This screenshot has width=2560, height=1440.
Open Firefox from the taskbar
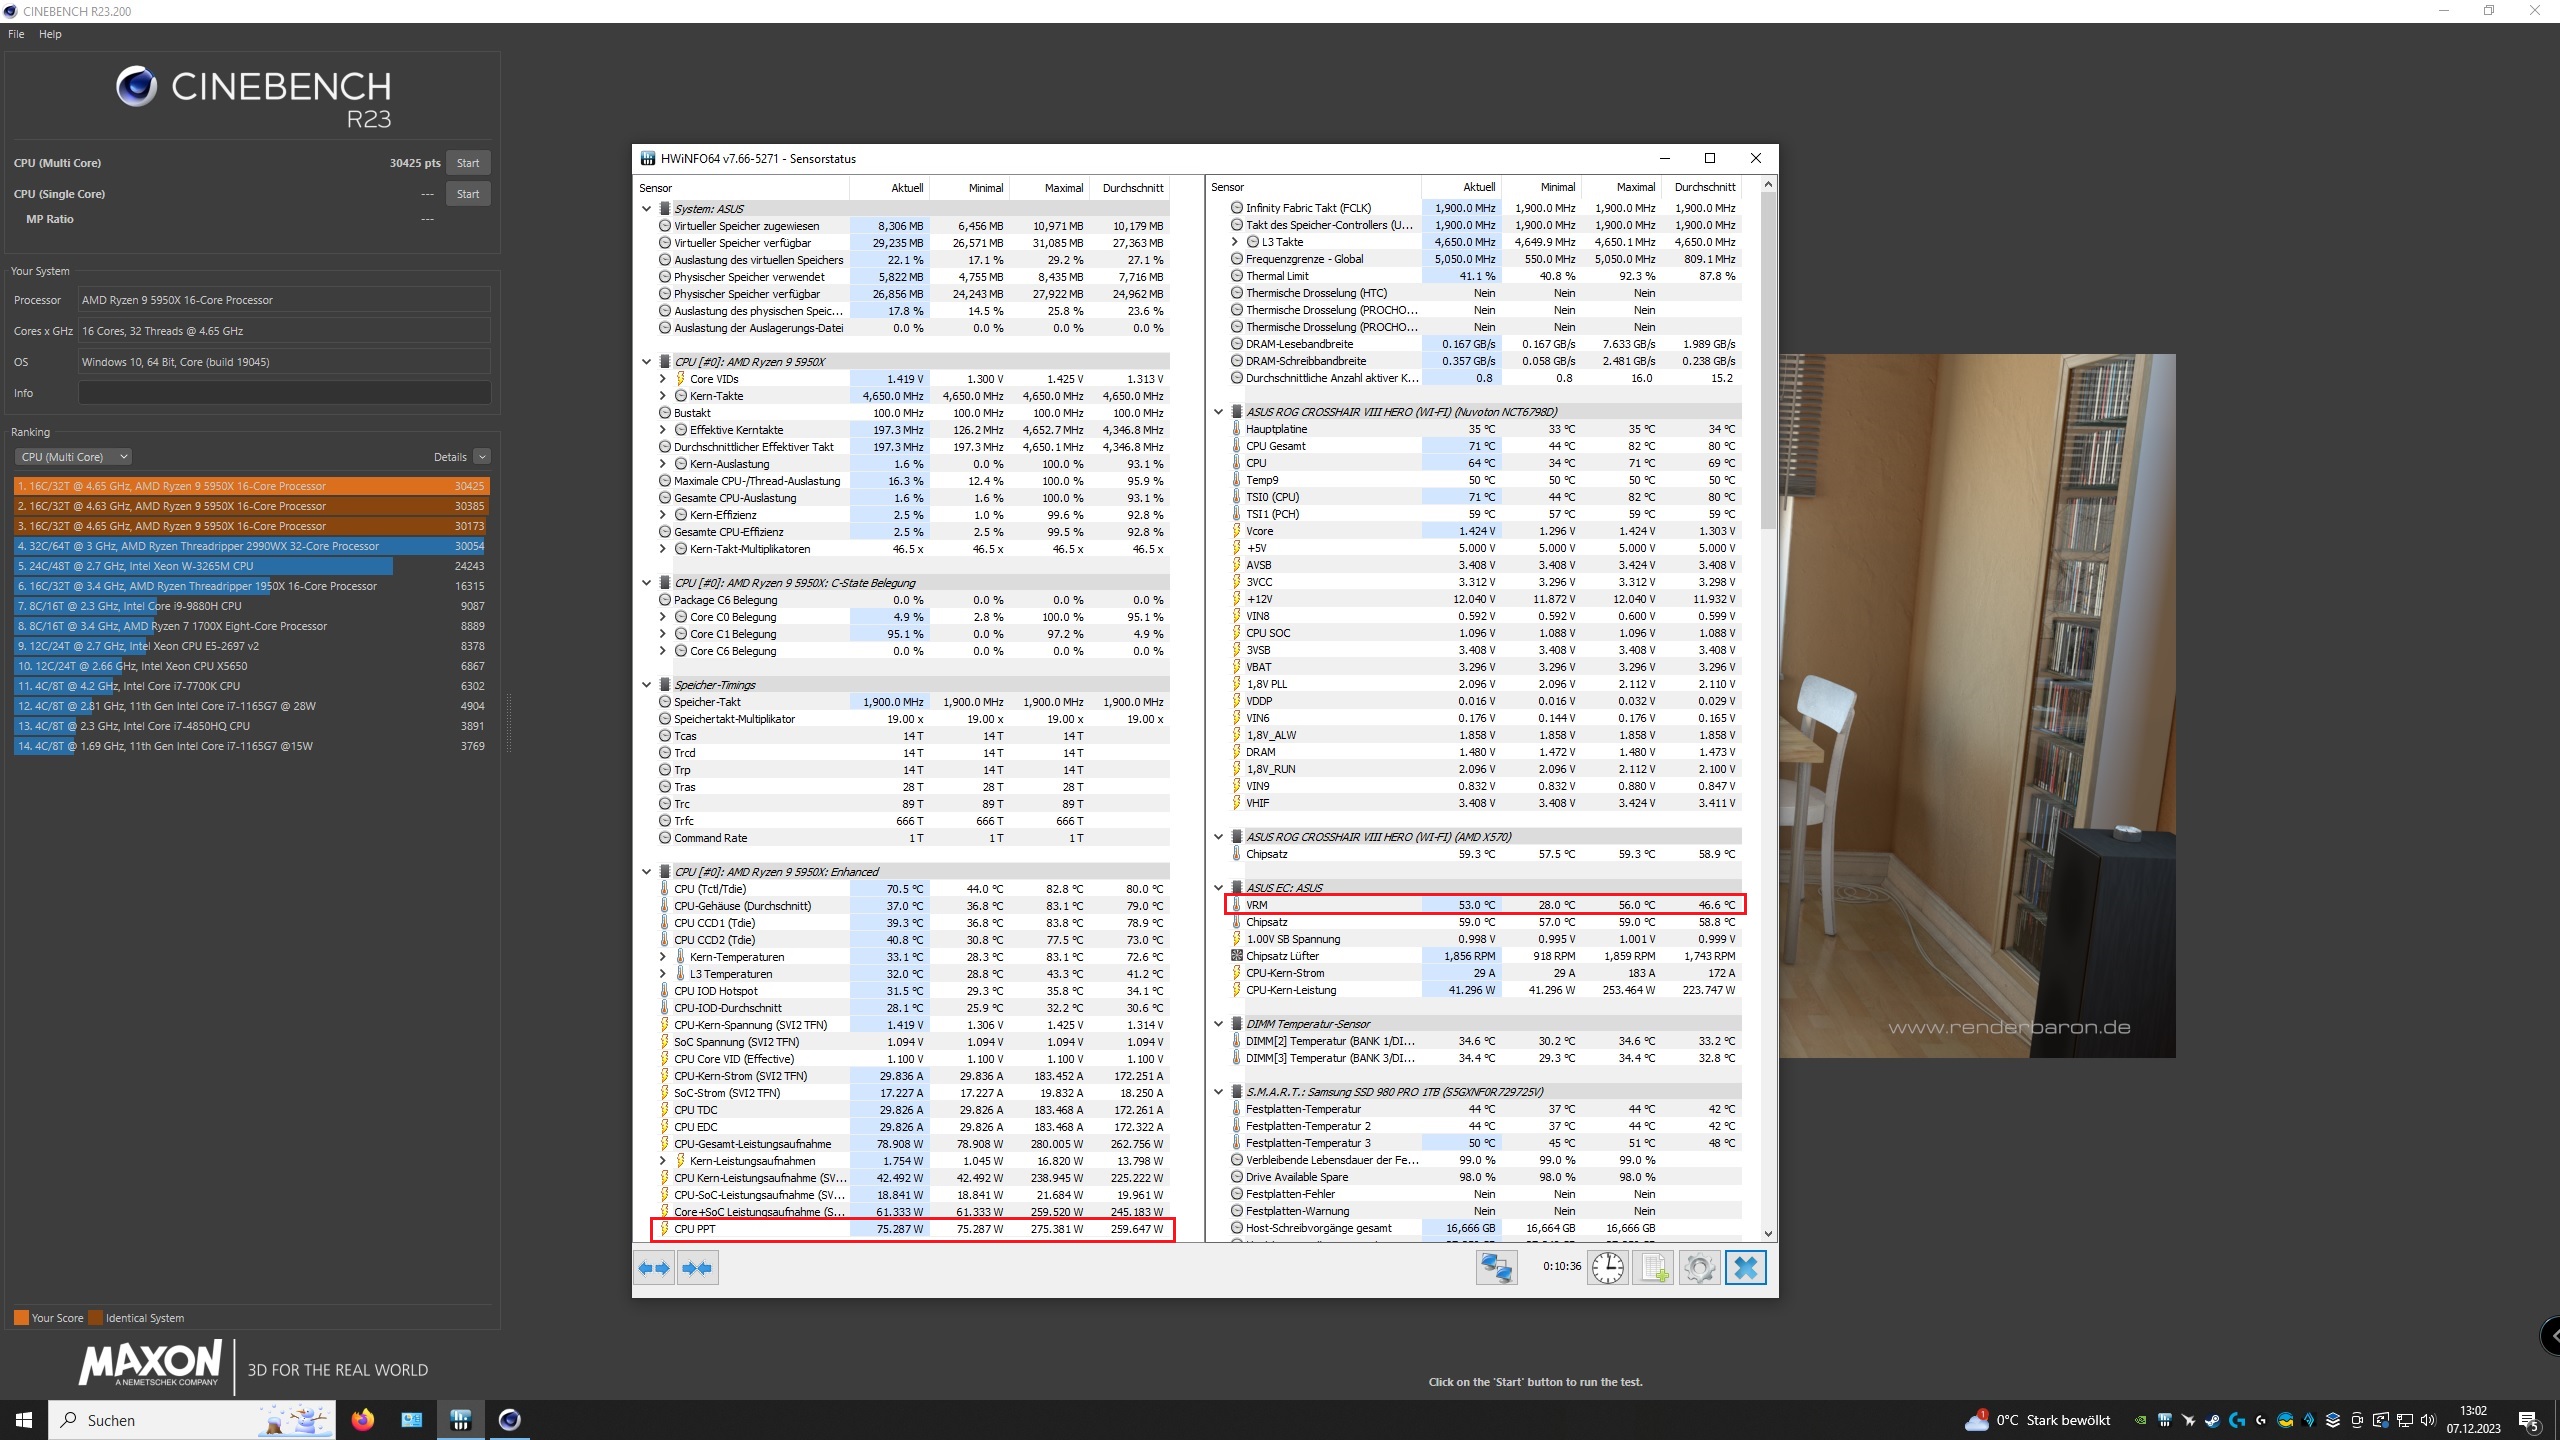point(362,1420)
